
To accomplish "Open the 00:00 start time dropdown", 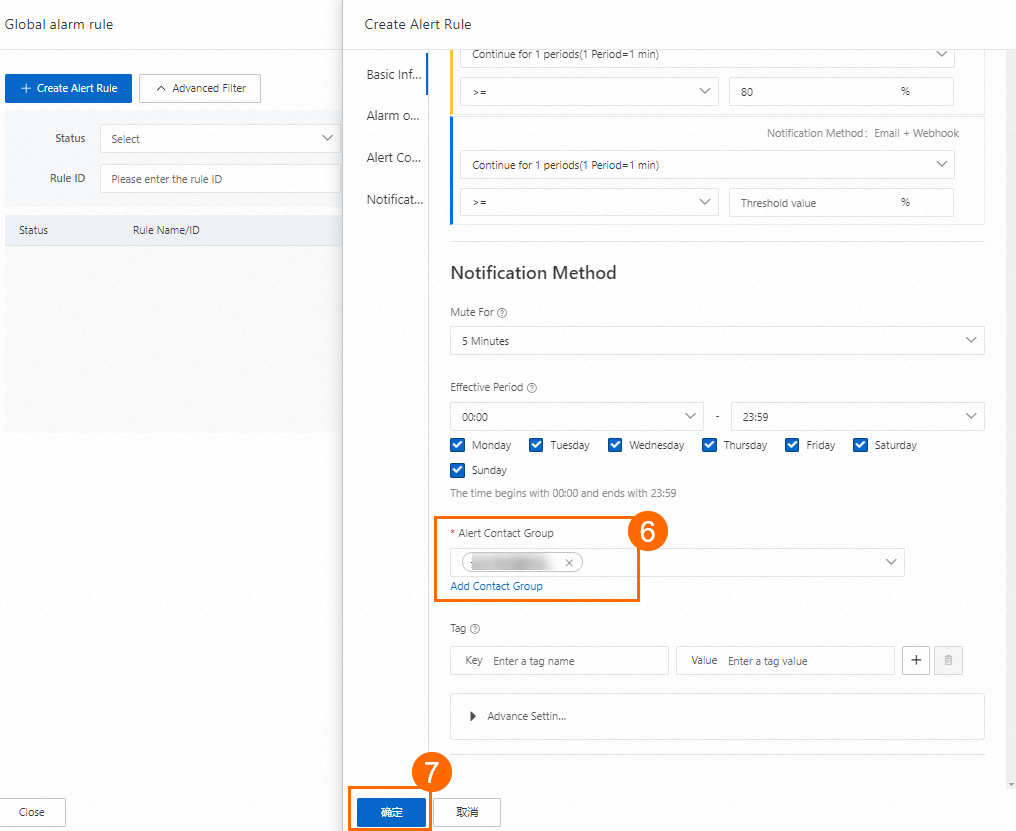I will tap(577, 417).
